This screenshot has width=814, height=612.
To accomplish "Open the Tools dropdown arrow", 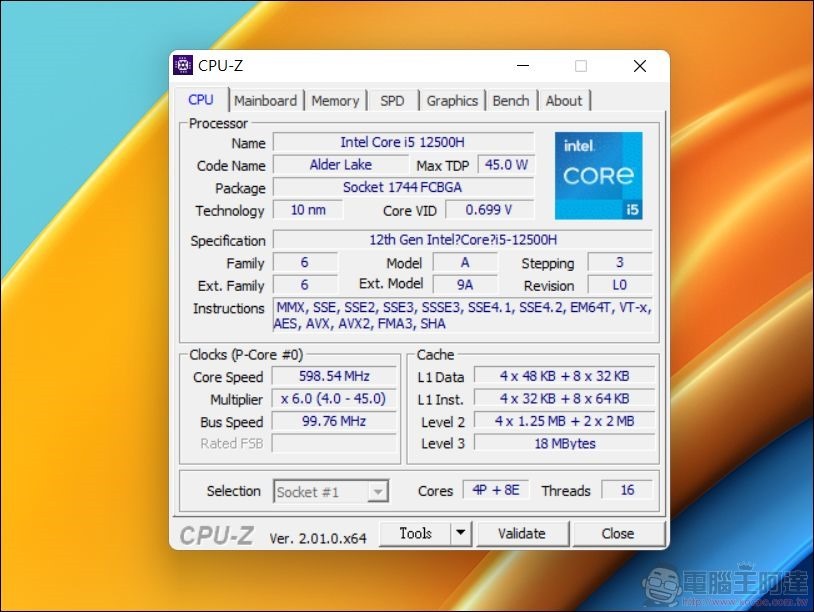I will (461, 533).
